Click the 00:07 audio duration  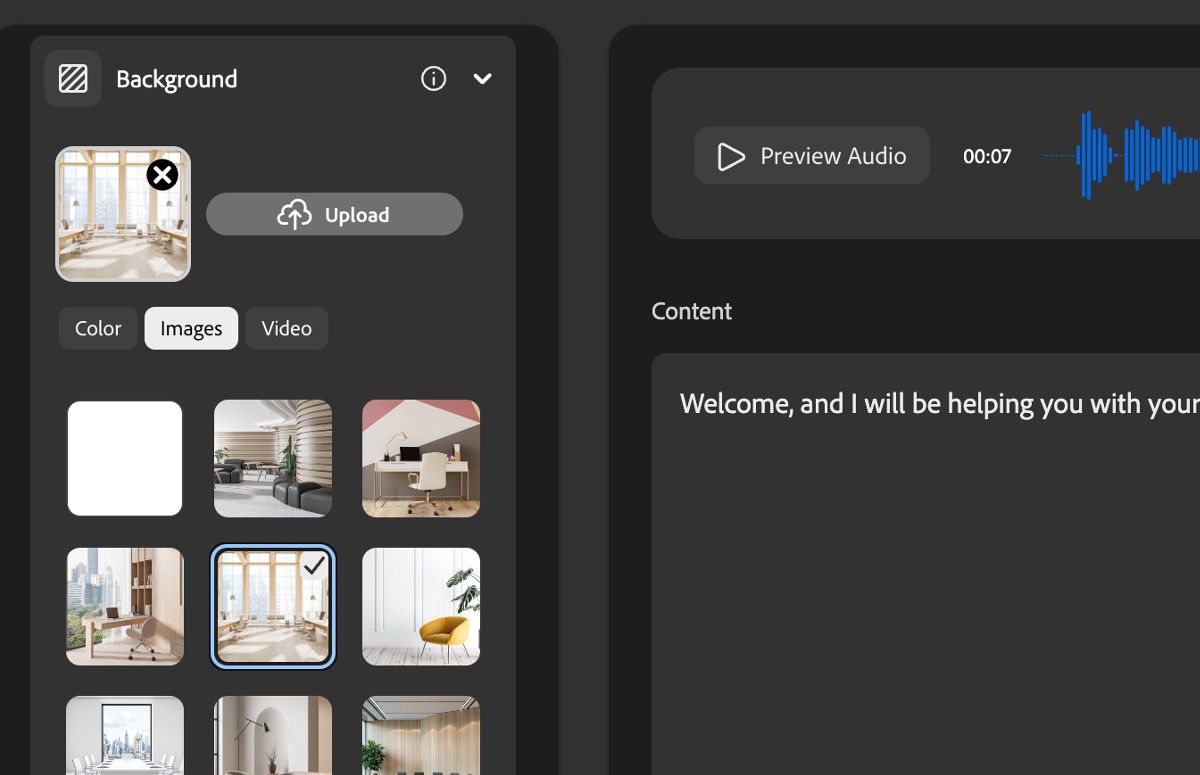pyautogui.click(x=987, y=156)
